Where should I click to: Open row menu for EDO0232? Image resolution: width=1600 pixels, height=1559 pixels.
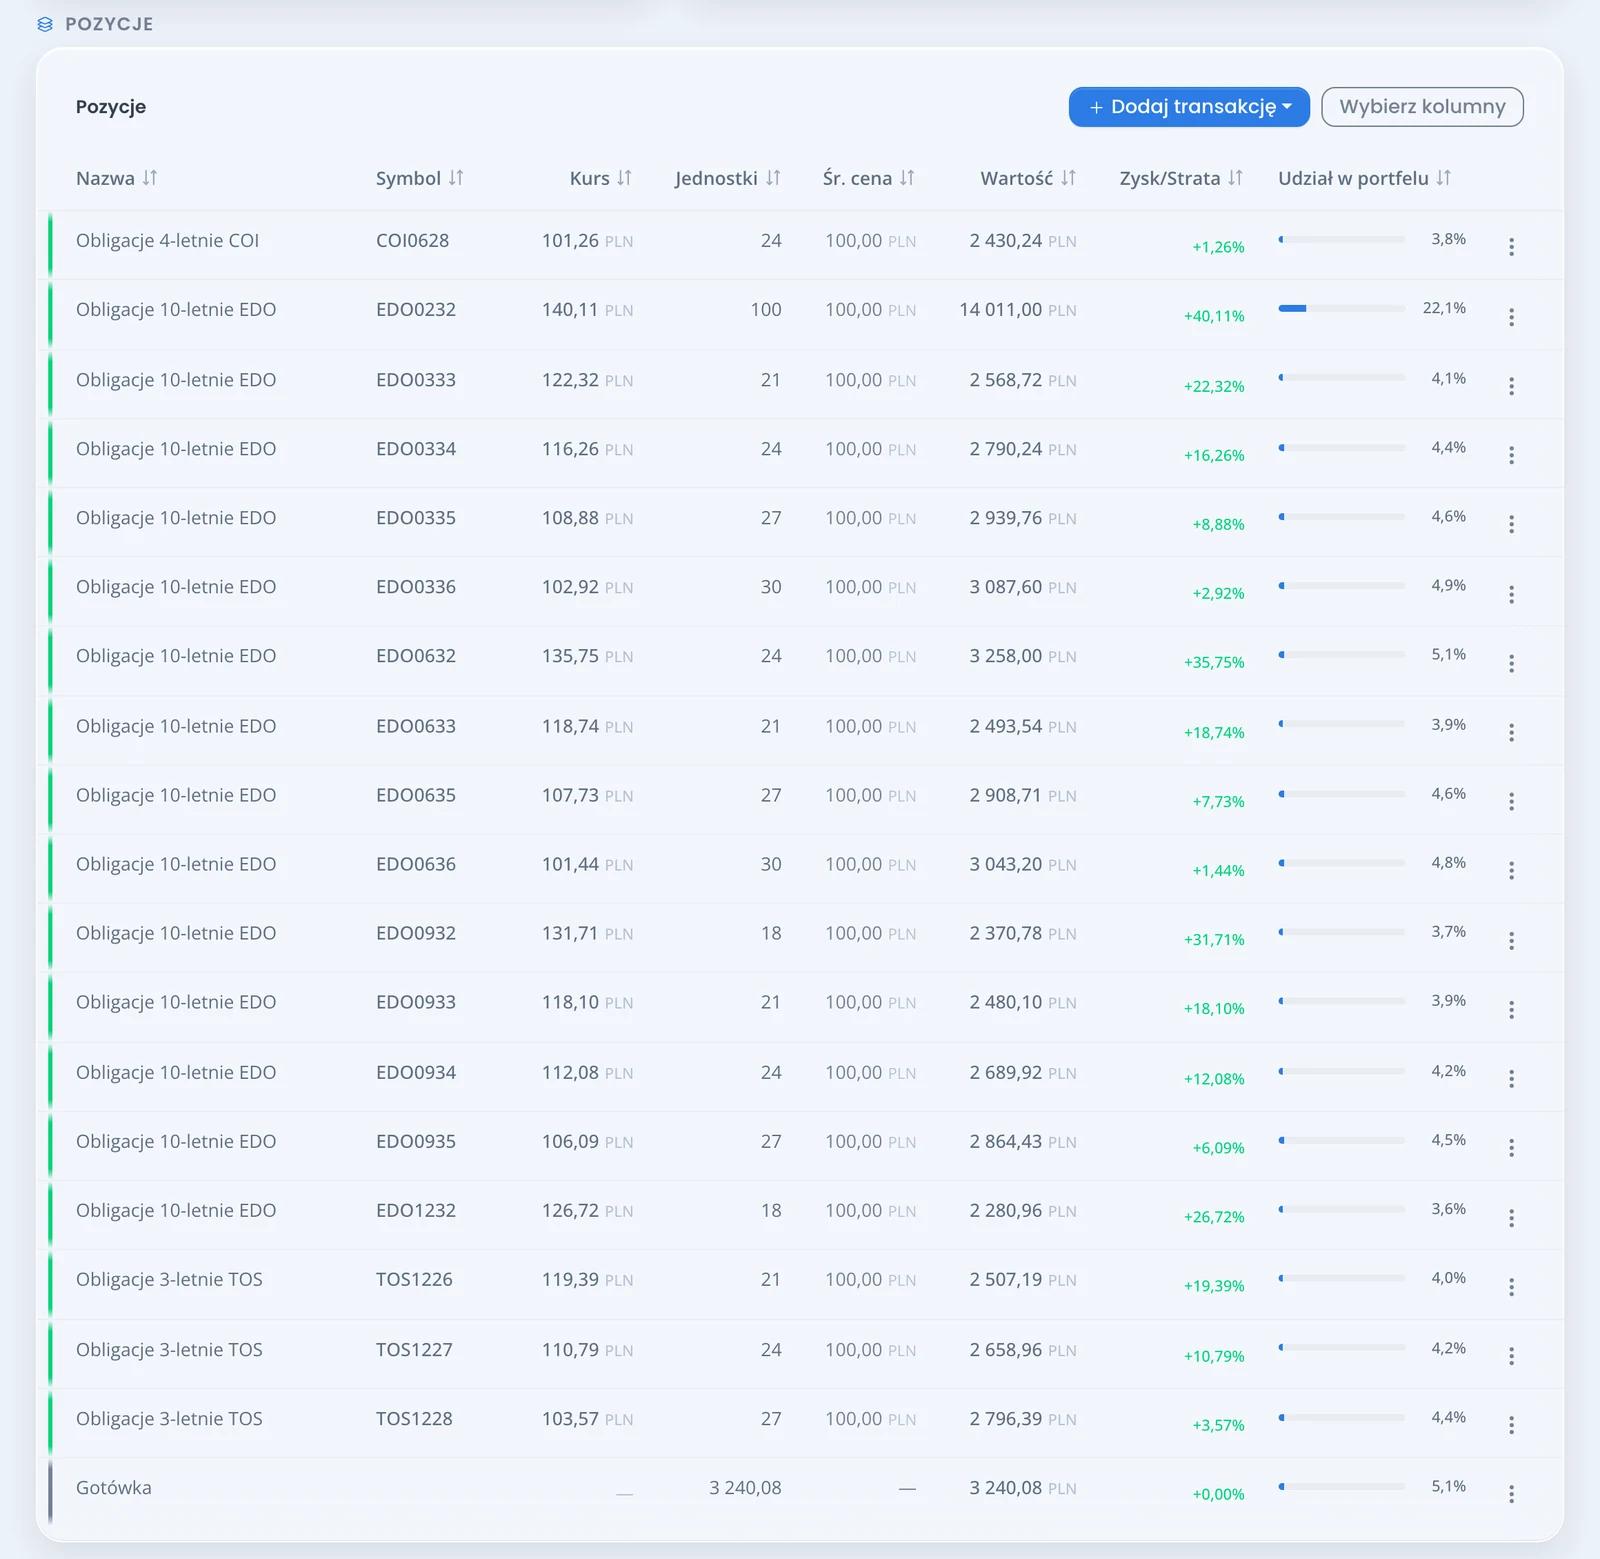click(x=1511, y=317)
